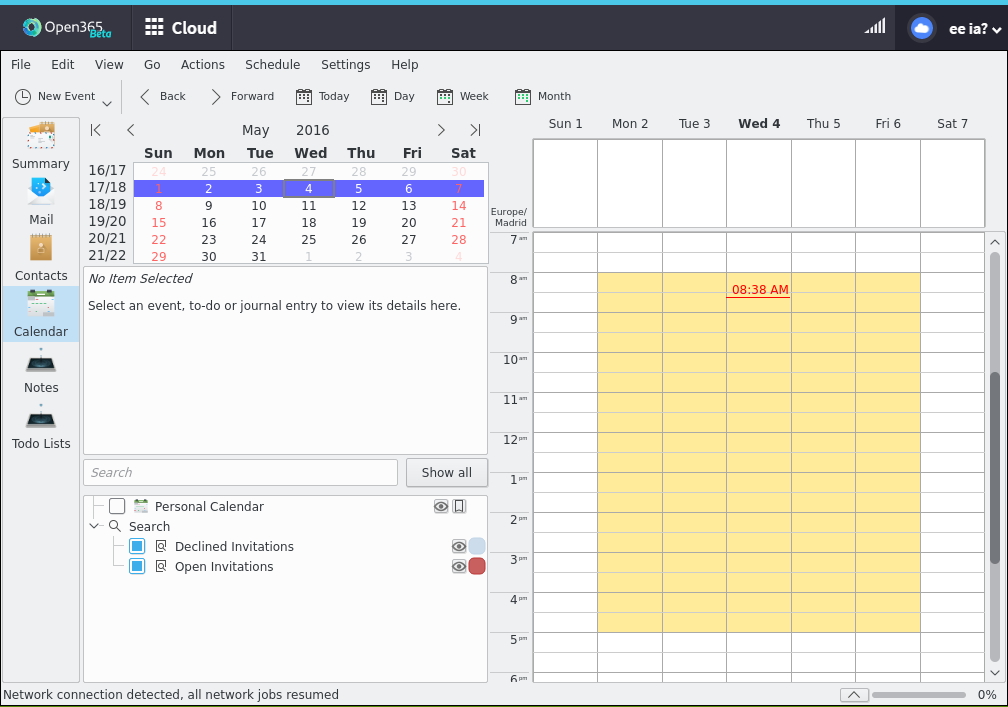Click the Search folder magnifier icon
1008x707 pixels.
tap(115, 526)
